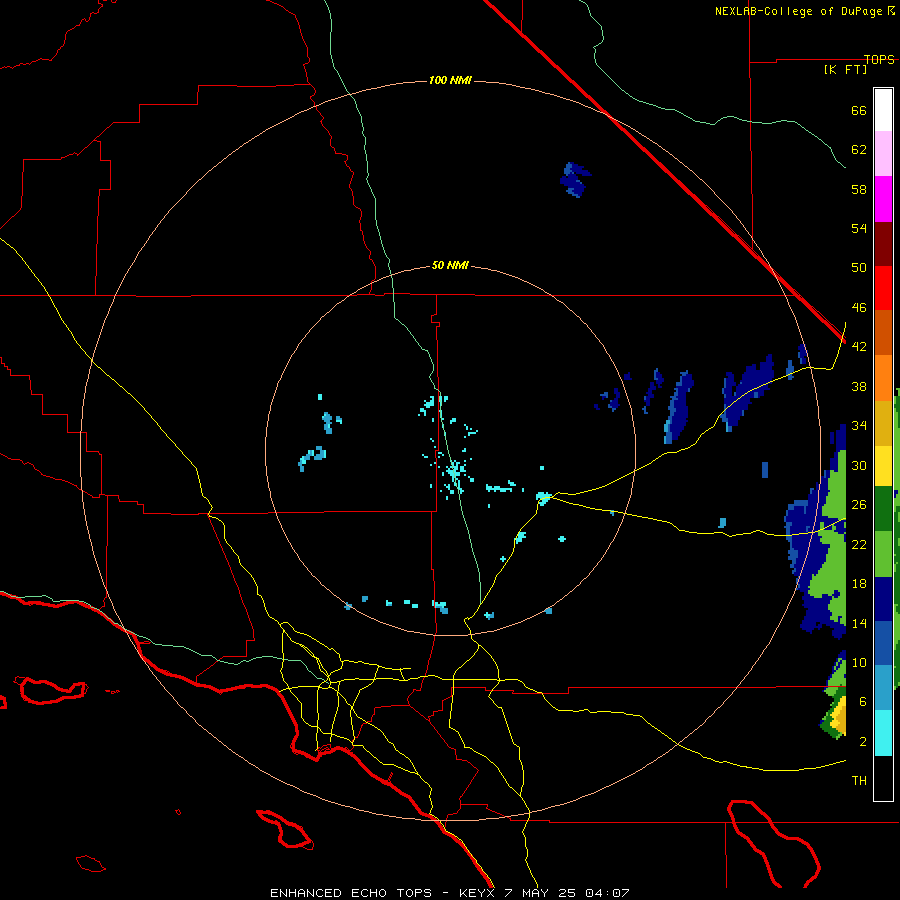The width and height of the screenshot is (900, 900).
Task: Click the dark orange legend swatch near 42
Action: (883, 333)
